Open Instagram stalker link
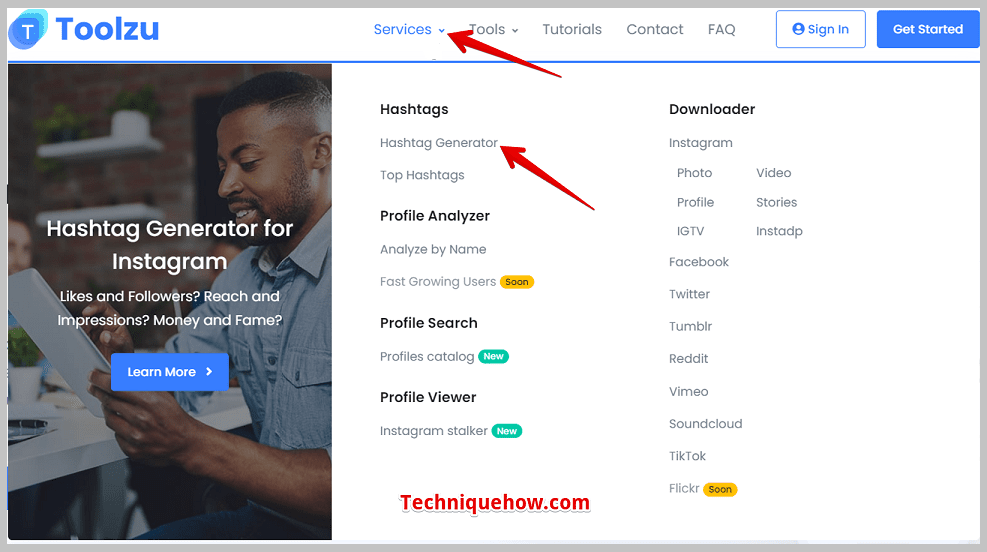 point(434,431)
